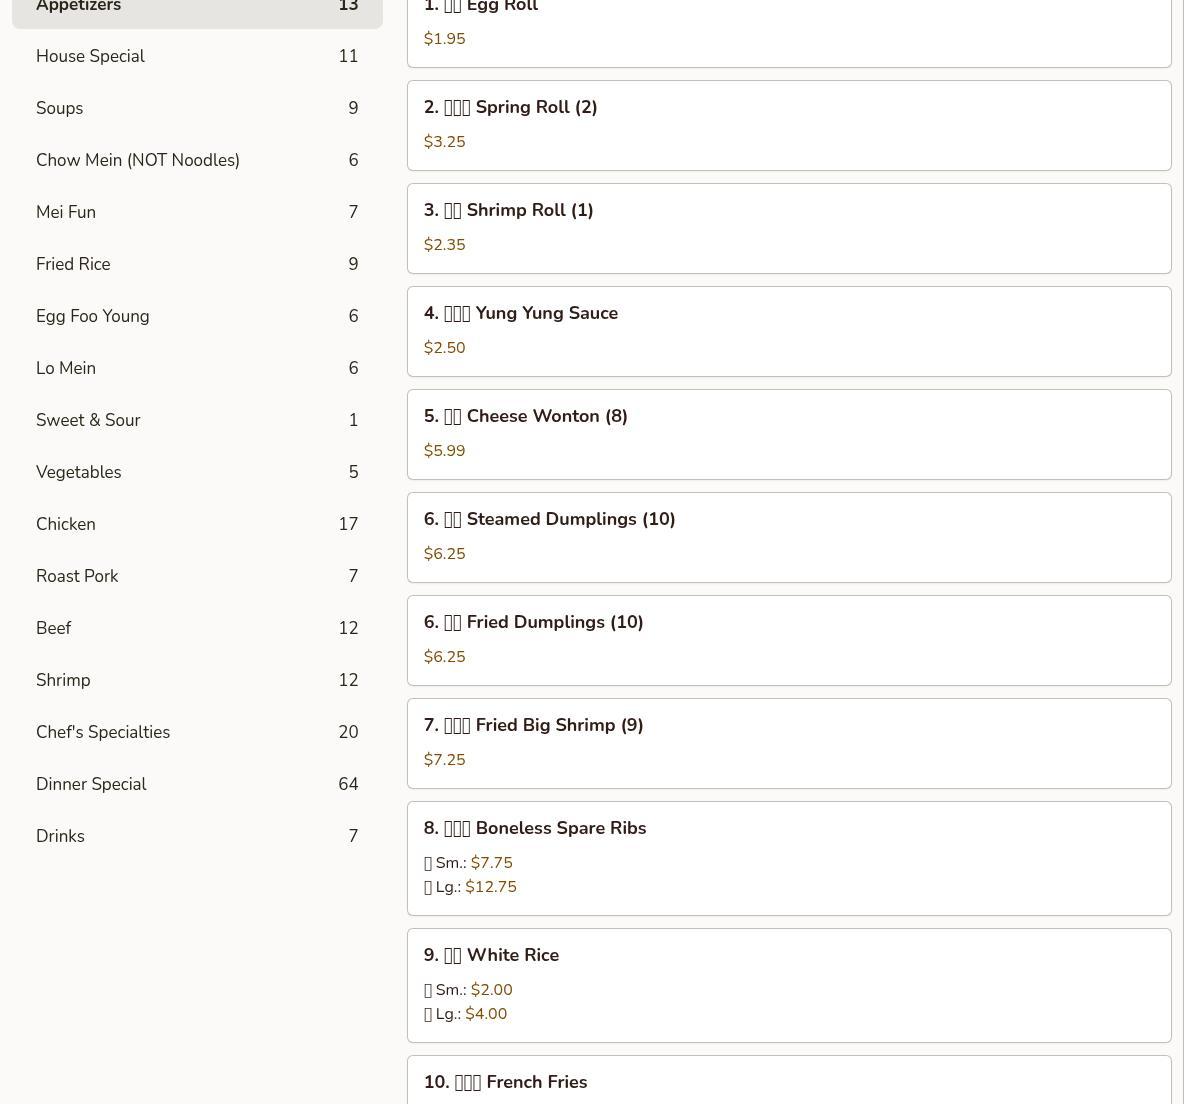Screen dimensions: 1204x1104
Task: Click the Fried Big Shrimp $7.25 price
Action: coord(444,760)
